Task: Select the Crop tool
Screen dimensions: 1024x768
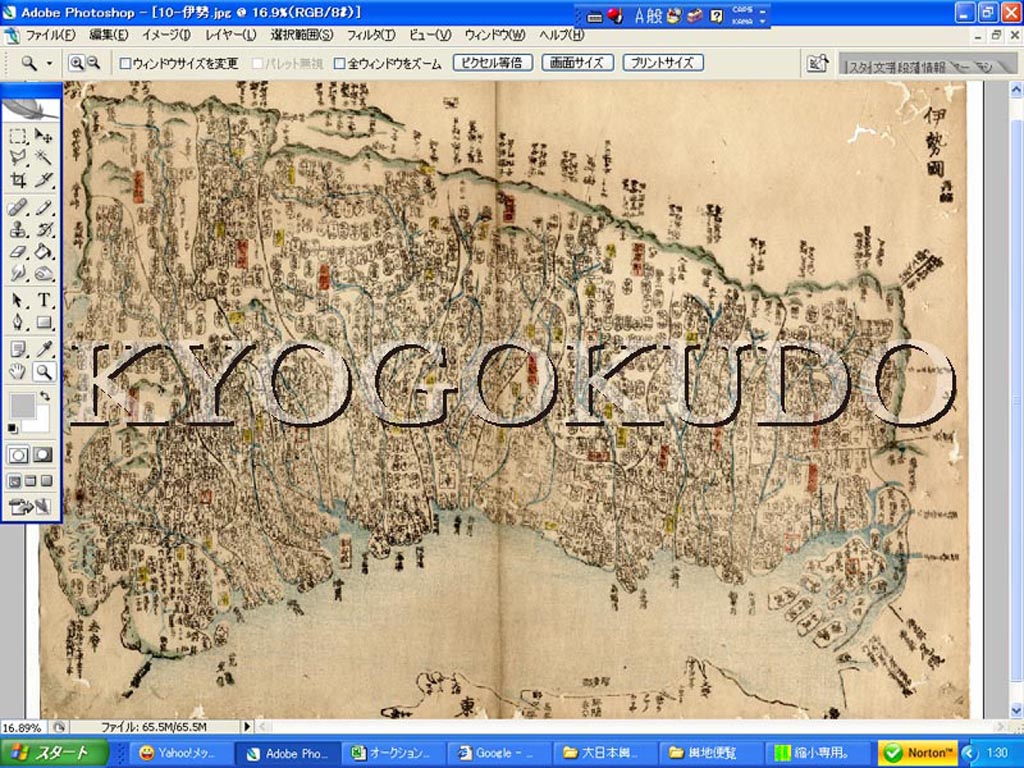Action: point(18,180)
